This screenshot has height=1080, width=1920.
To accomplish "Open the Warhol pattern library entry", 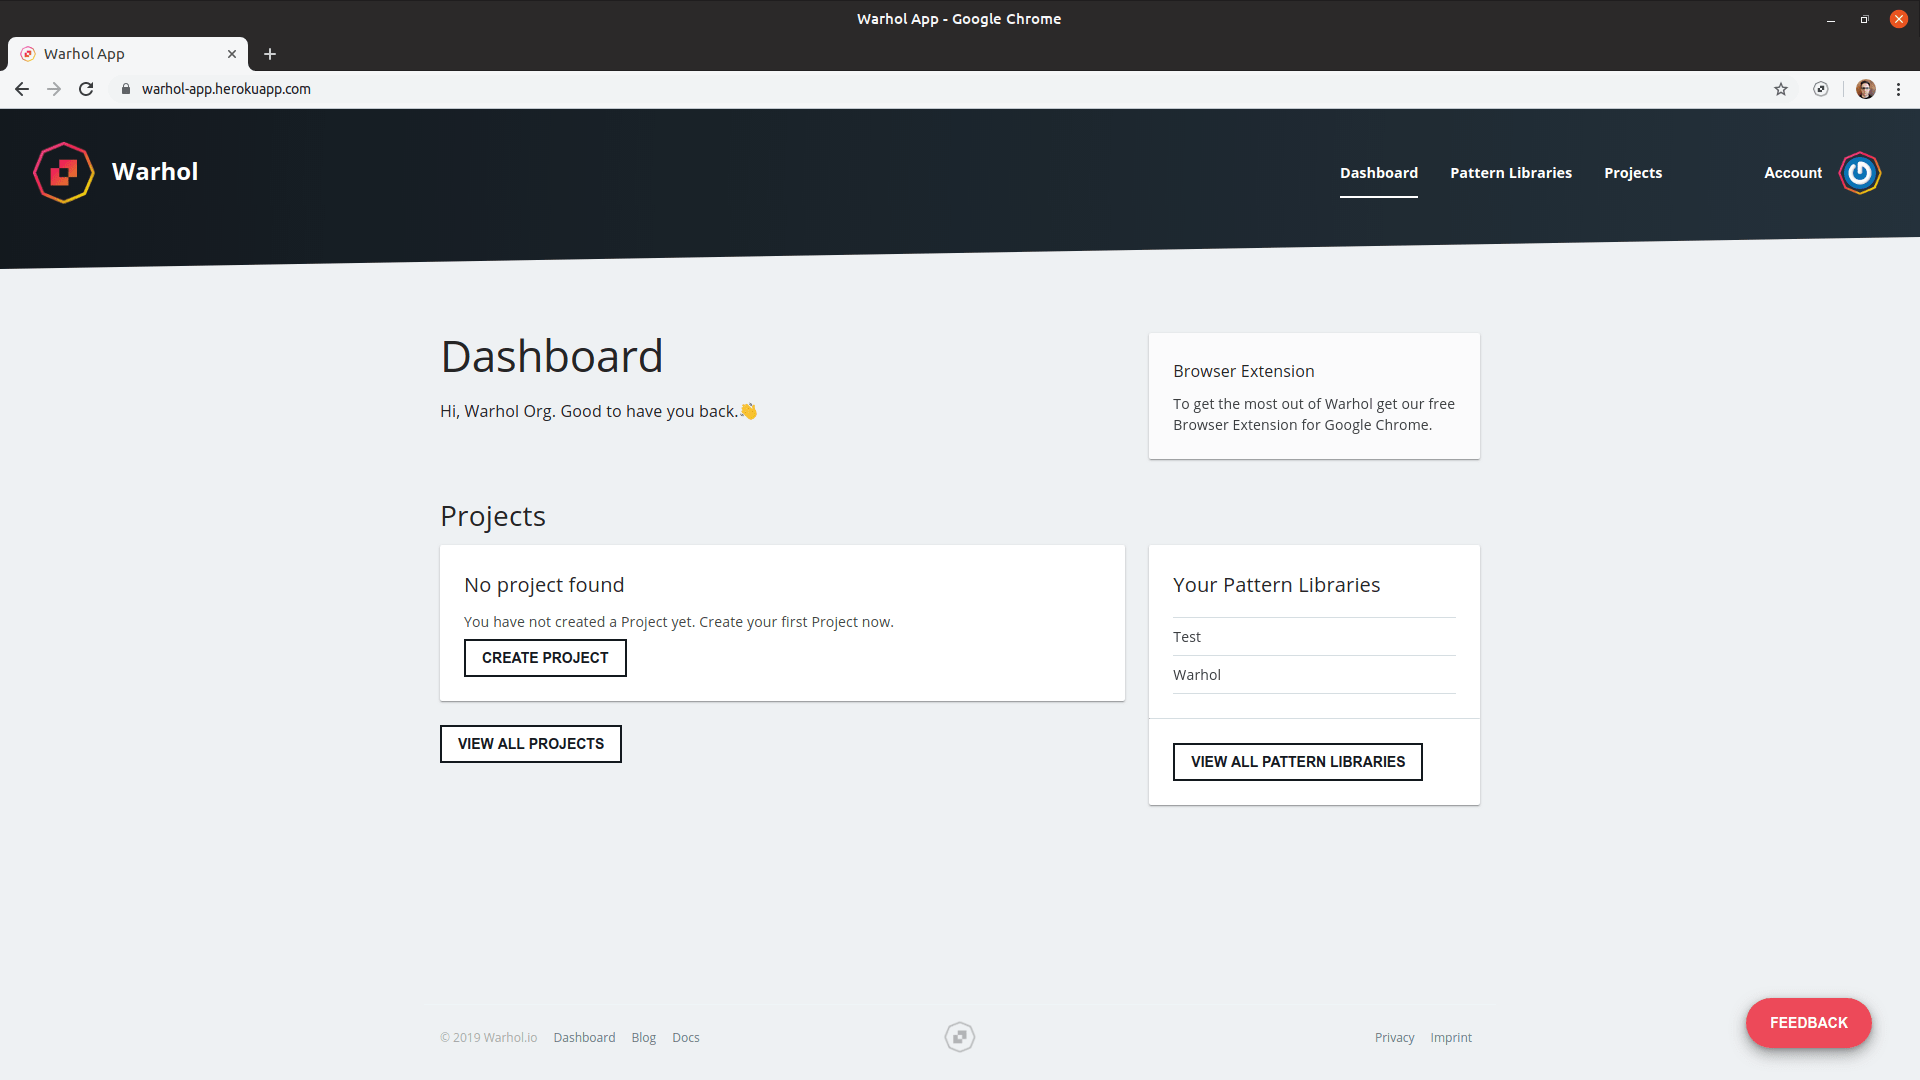I will coord(1314,675).
